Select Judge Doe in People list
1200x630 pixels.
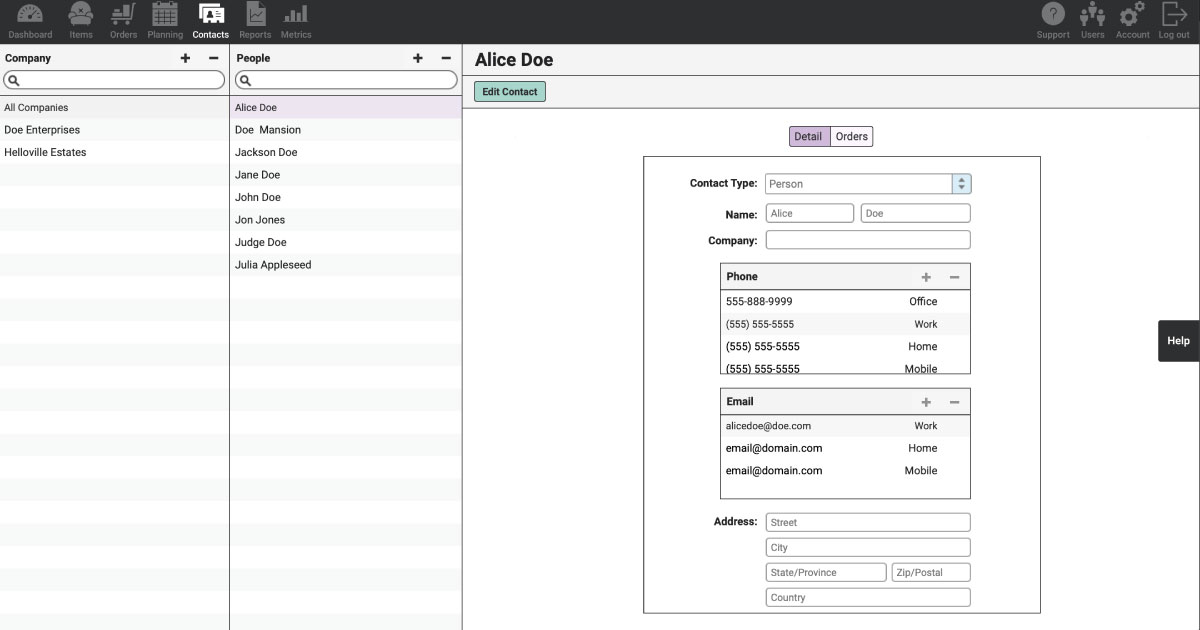(x=346, y=242)
